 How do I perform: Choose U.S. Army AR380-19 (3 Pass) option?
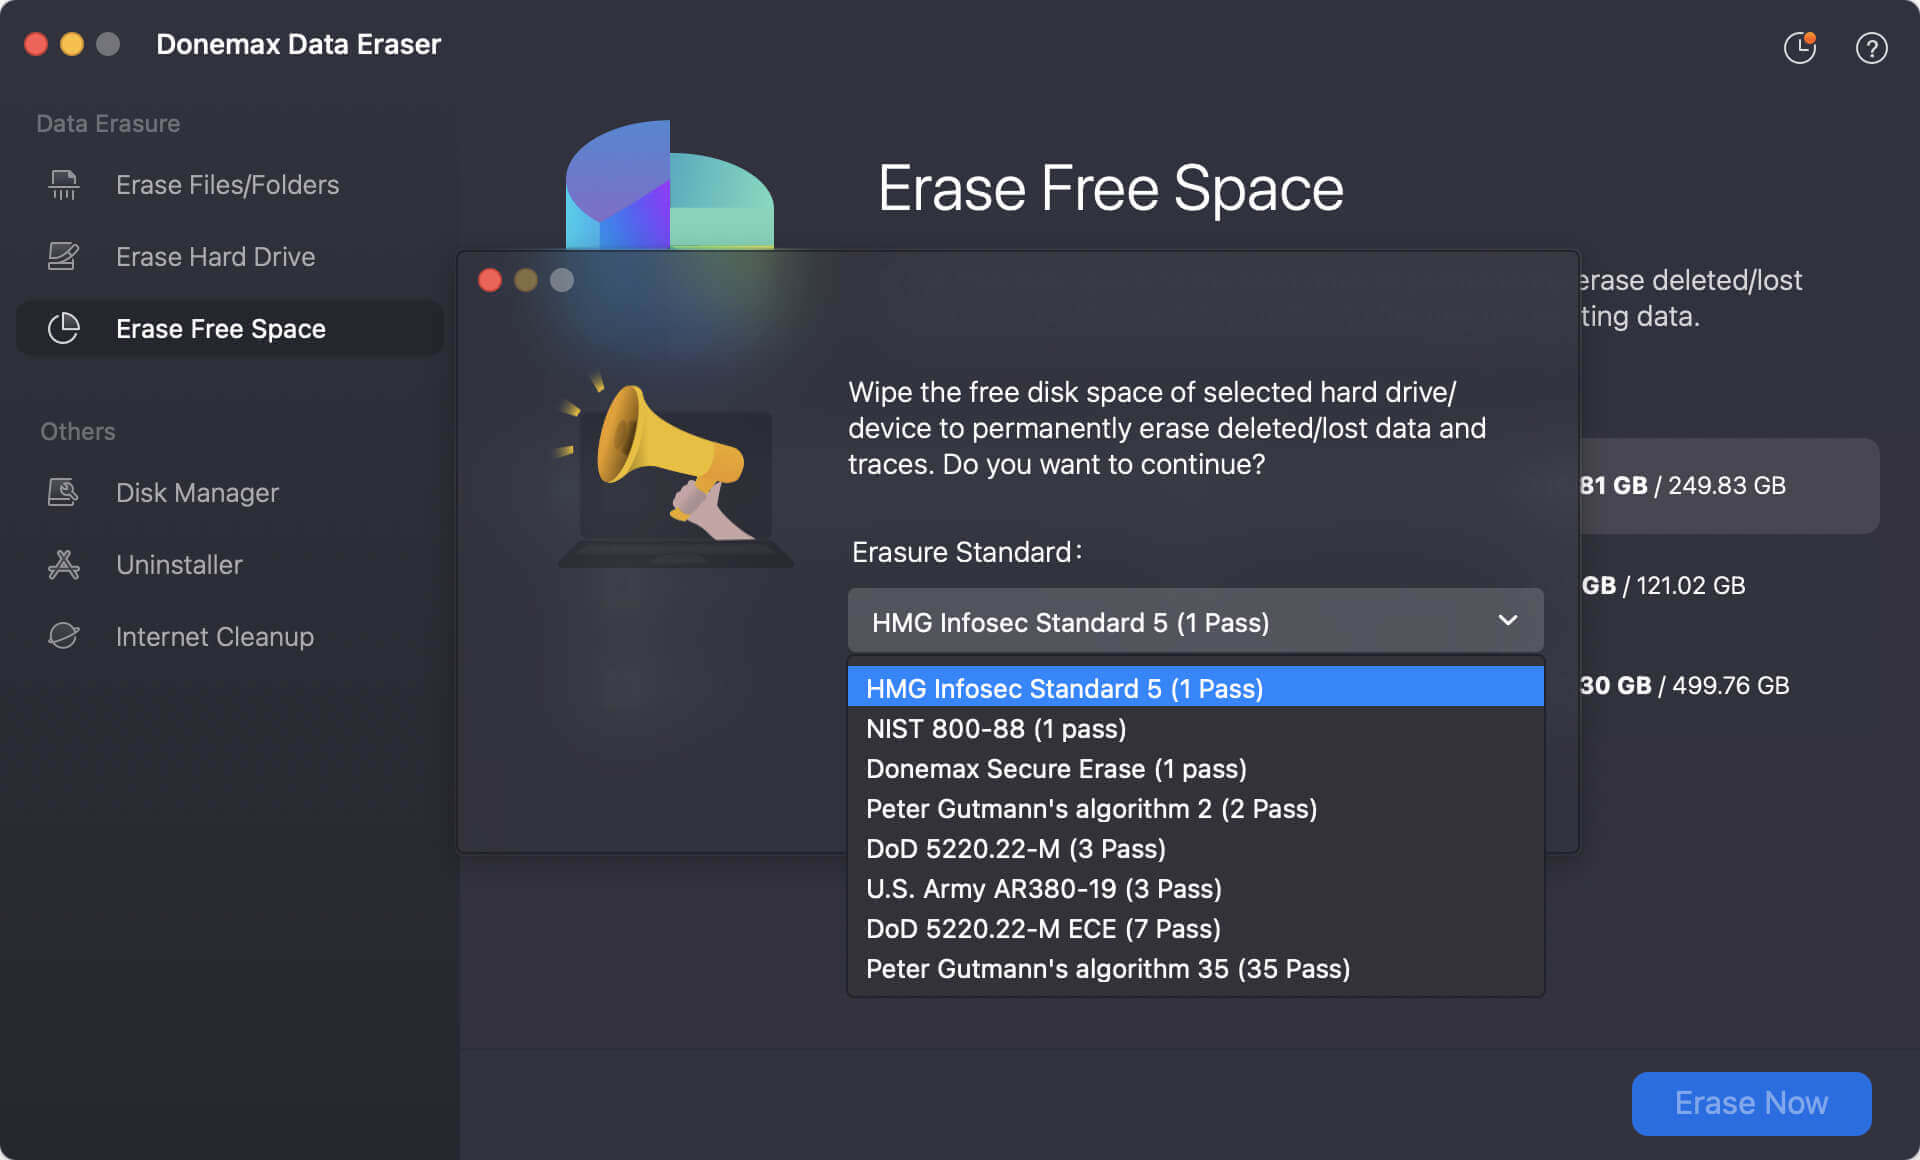coord(1043,888)
